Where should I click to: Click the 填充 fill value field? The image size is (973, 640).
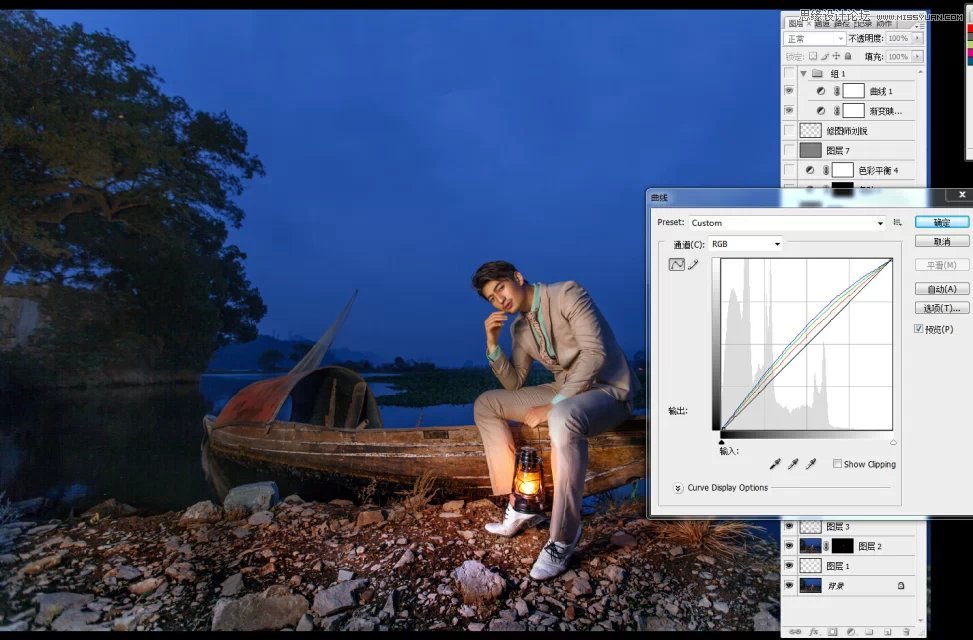tap(899, 56)
